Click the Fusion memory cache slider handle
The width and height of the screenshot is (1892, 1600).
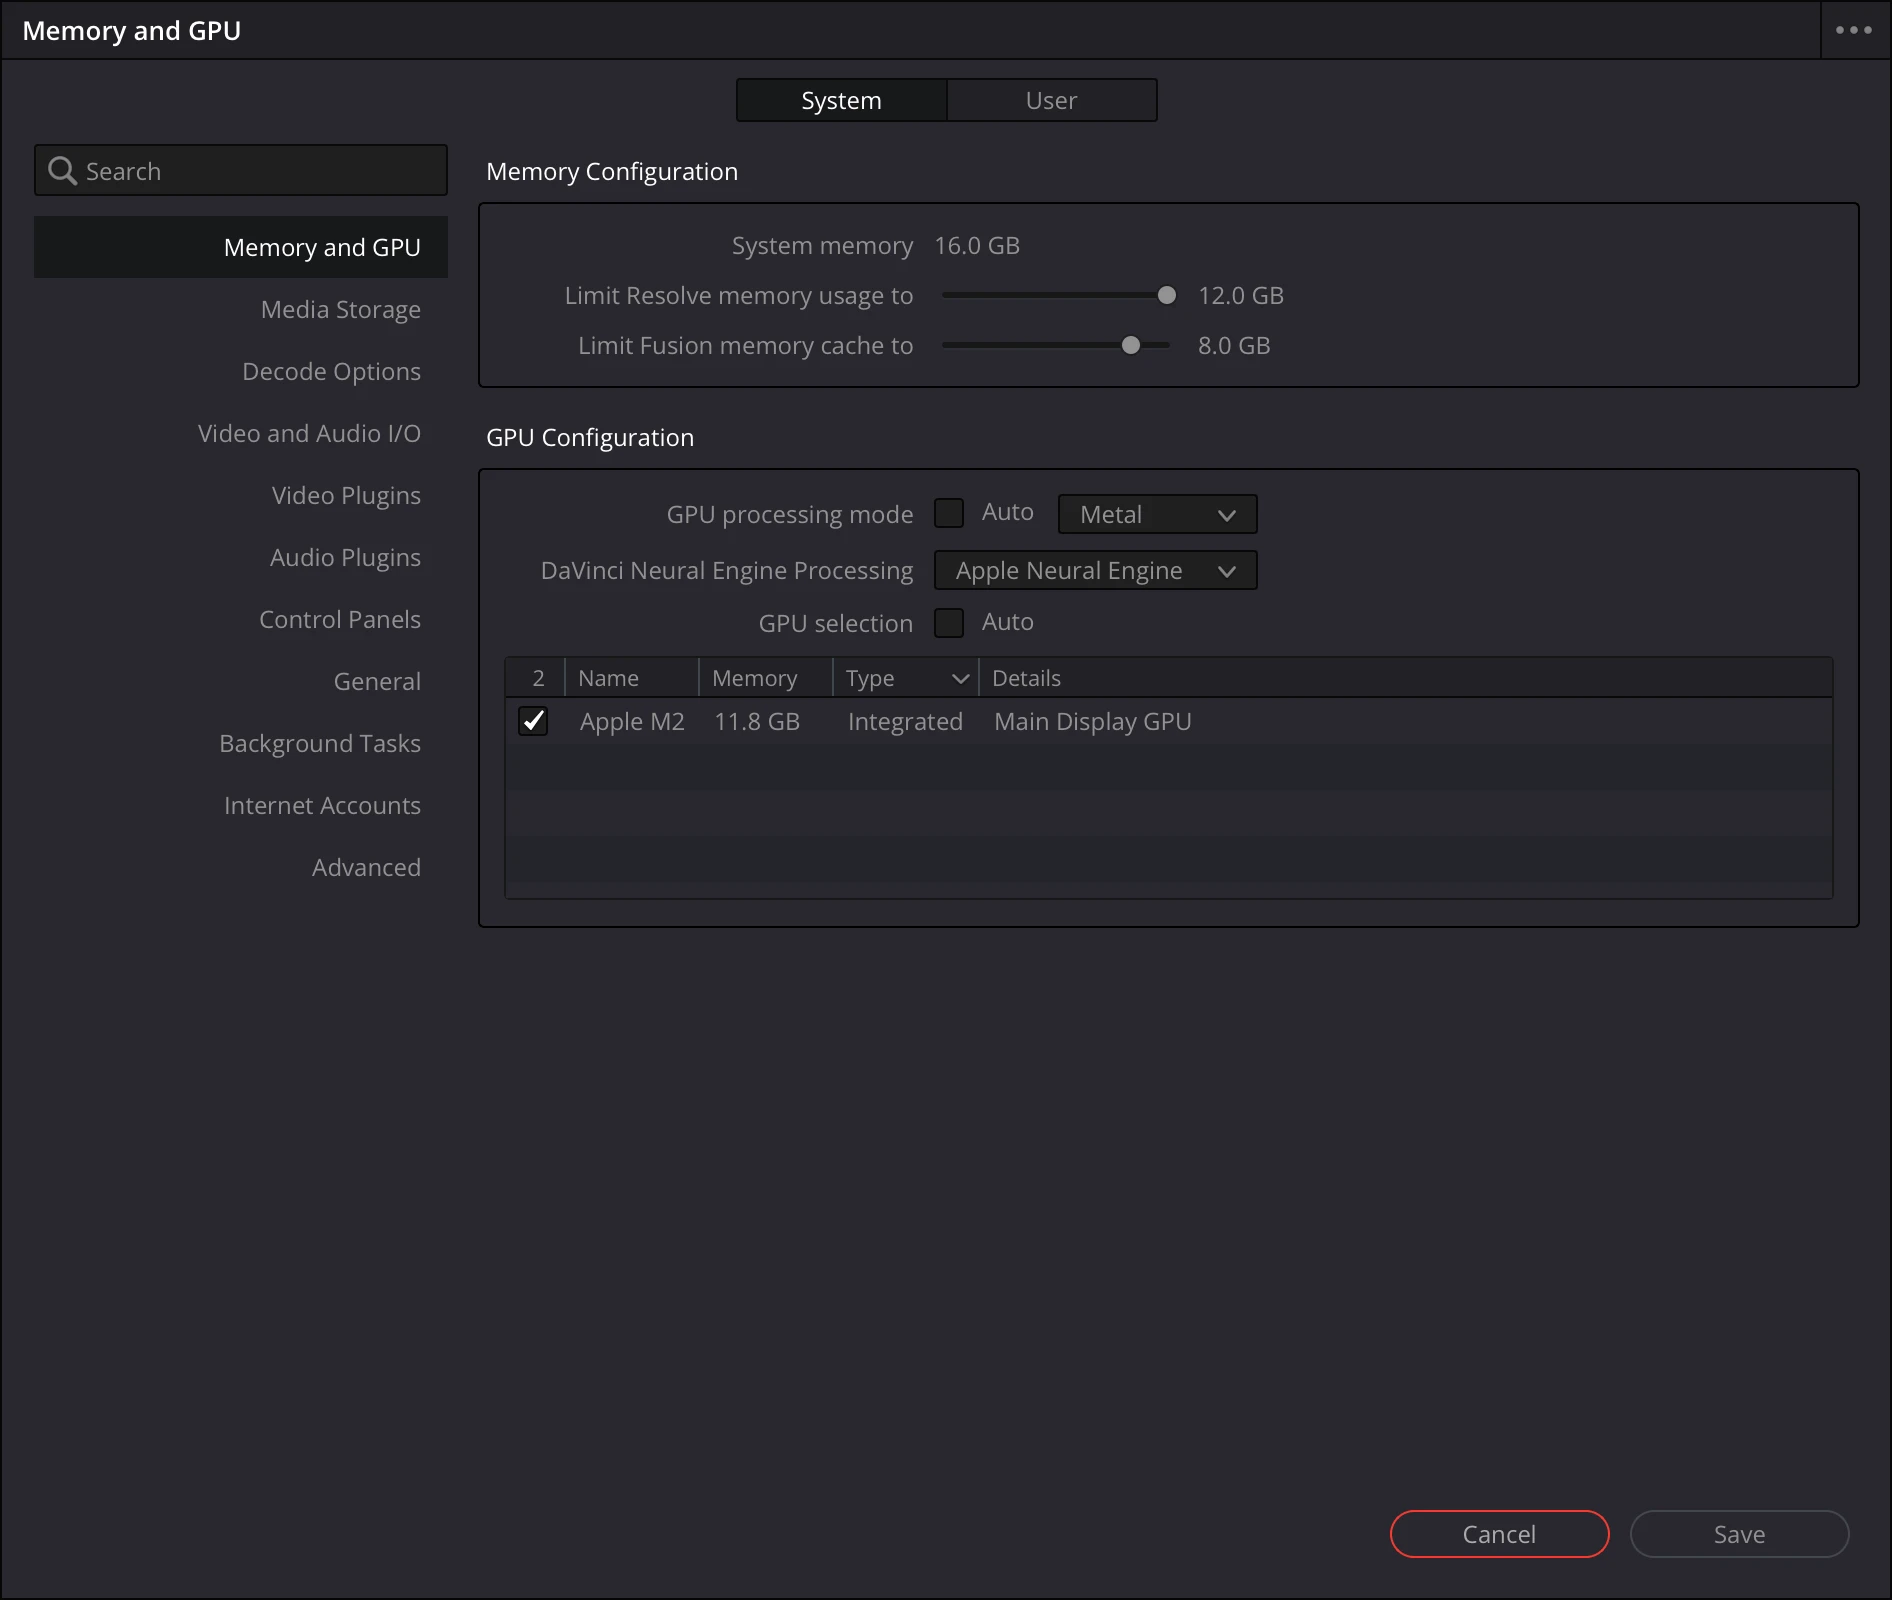1130,345
